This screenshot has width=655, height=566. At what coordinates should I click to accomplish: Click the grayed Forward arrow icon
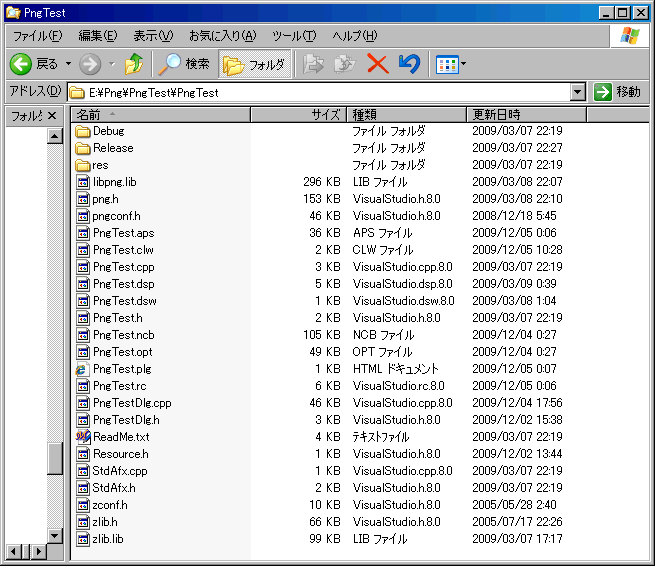click(x=90, y=64)
